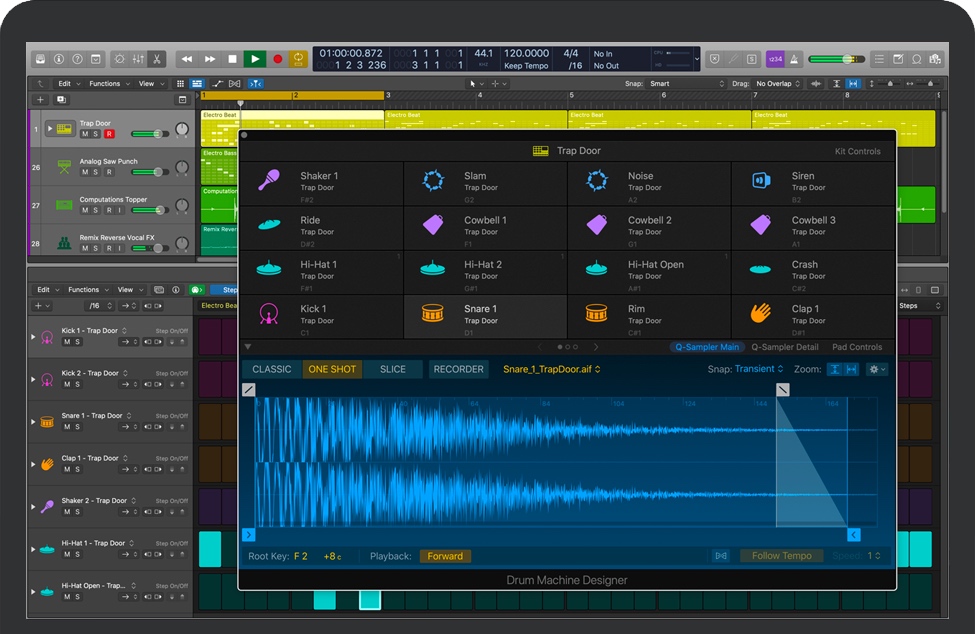Click the Shaker 1 pad

(x=321, y=182)
